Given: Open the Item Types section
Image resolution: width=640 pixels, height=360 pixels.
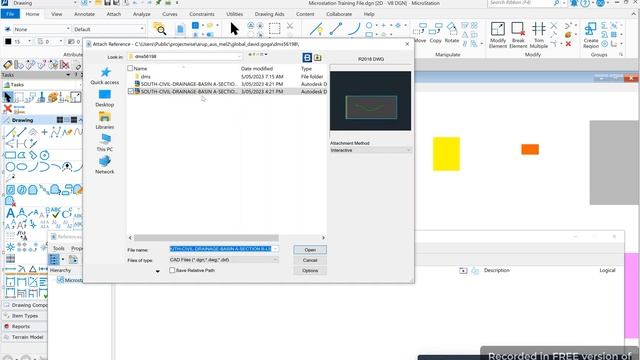Looking at the screenshot, I should click(24, 316).
